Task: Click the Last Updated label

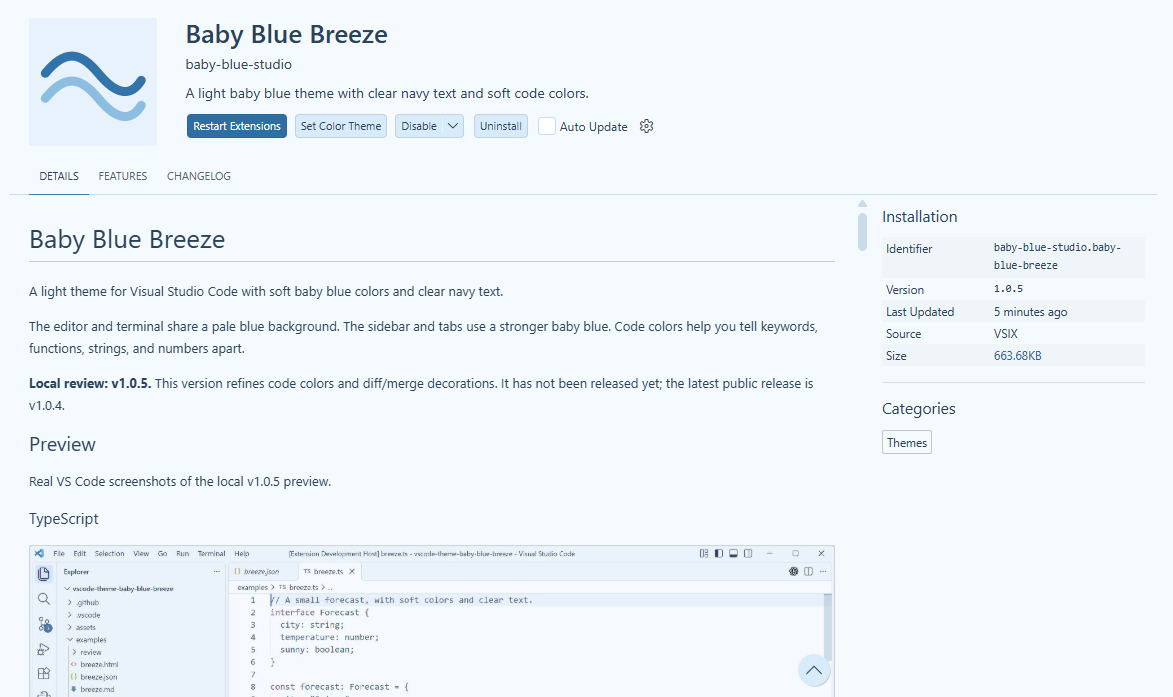Action: [920, 312]
